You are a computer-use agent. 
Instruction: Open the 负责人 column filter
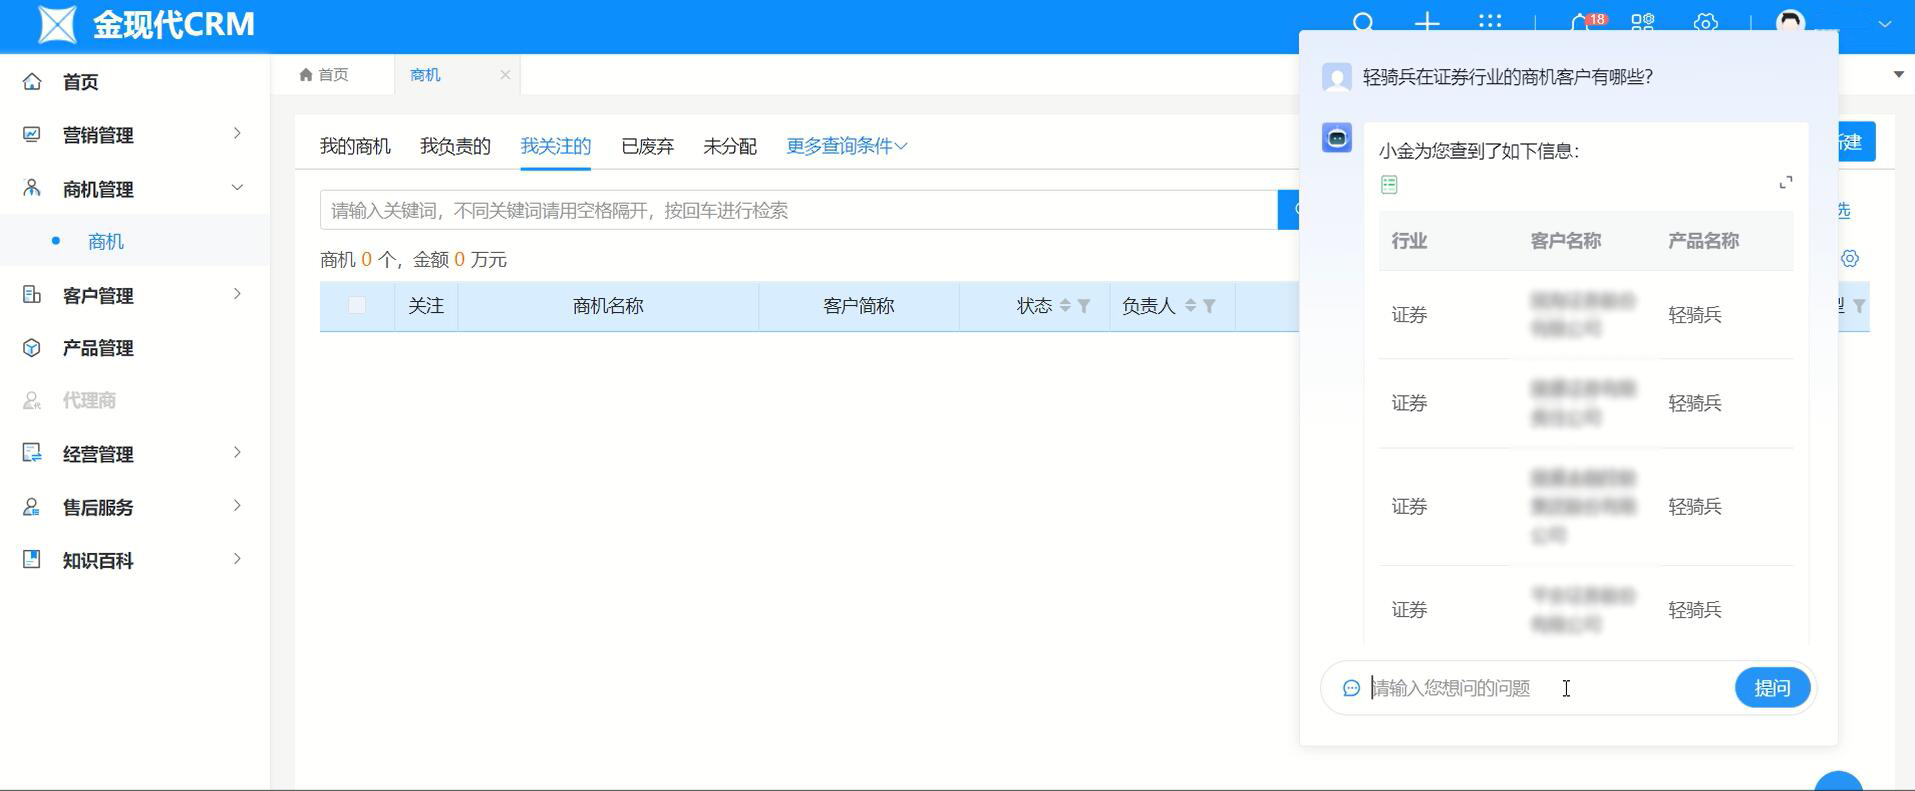(x=1209, y=306)
